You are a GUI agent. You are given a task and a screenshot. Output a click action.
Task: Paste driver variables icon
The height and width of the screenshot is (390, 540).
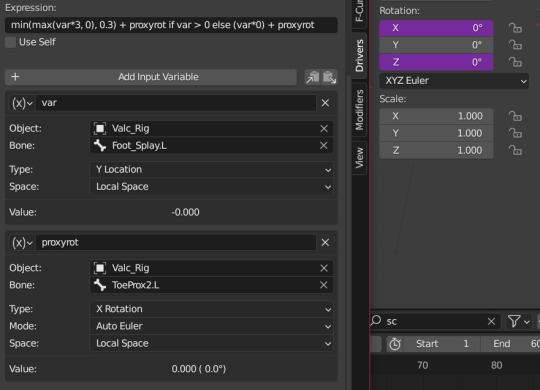(329, 77)
